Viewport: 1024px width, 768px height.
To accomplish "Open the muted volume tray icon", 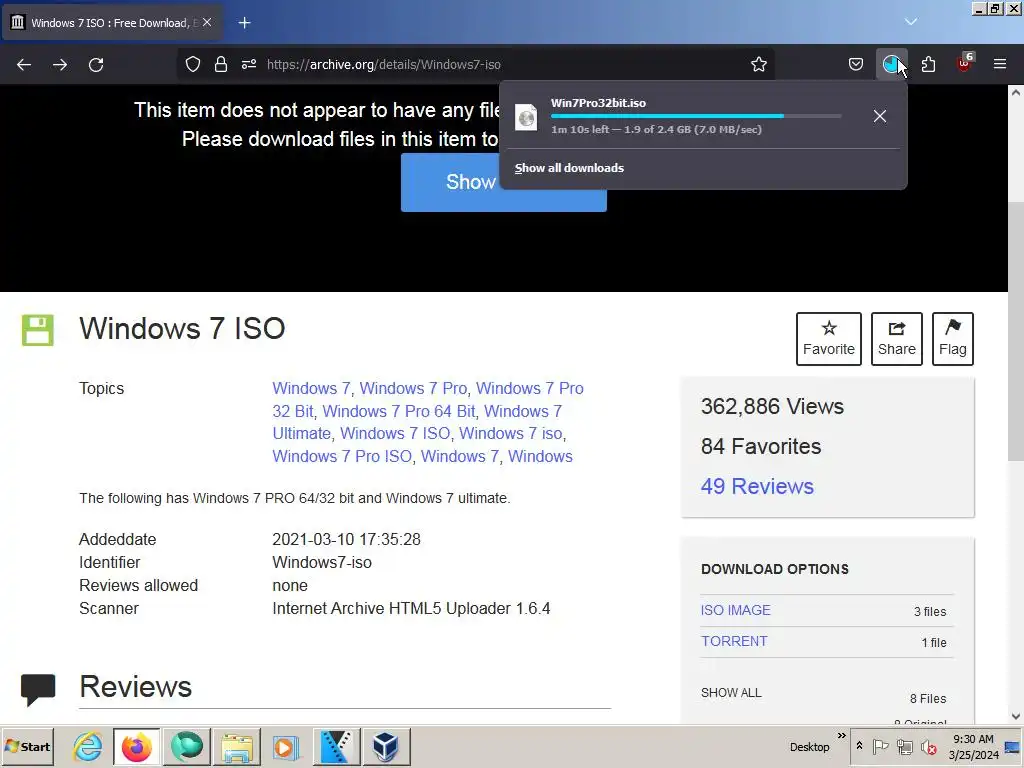I will click(x=928, y=746).
